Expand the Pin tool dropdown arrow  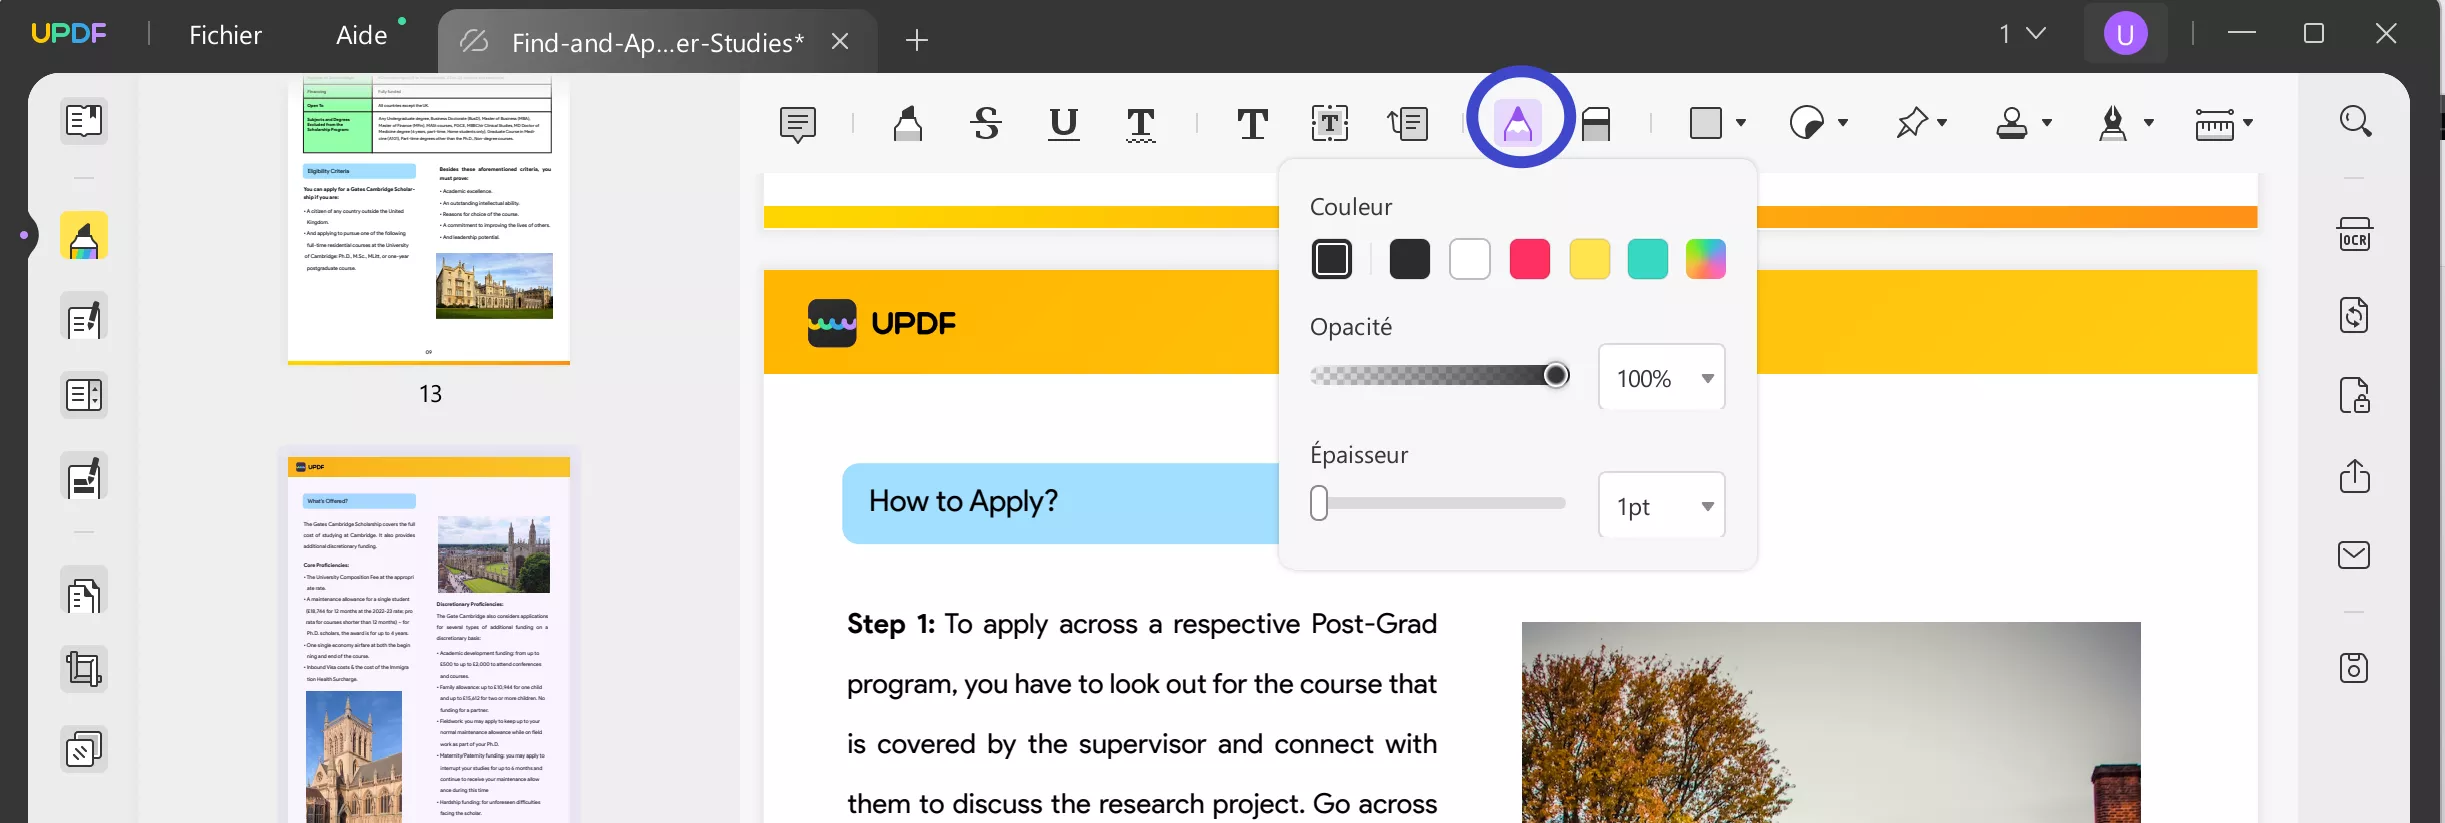click(1942, 123)
